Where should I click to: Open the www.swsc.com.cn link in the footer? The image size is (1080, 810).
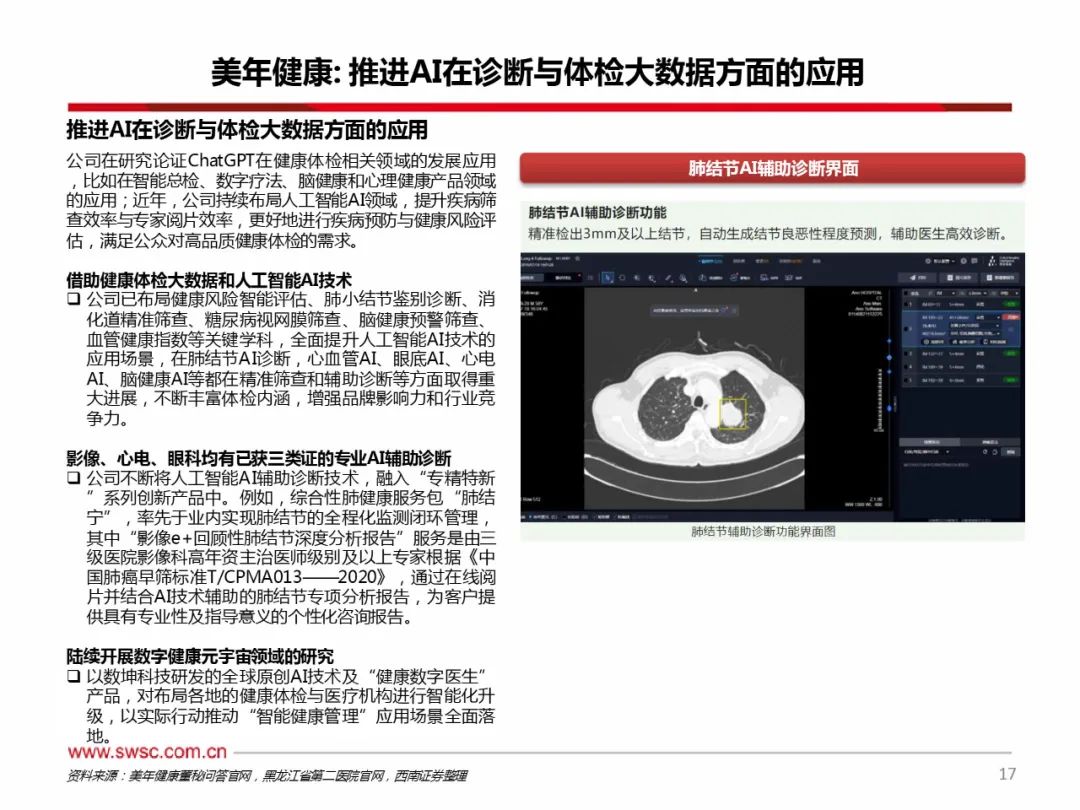(x=147, y=751)
